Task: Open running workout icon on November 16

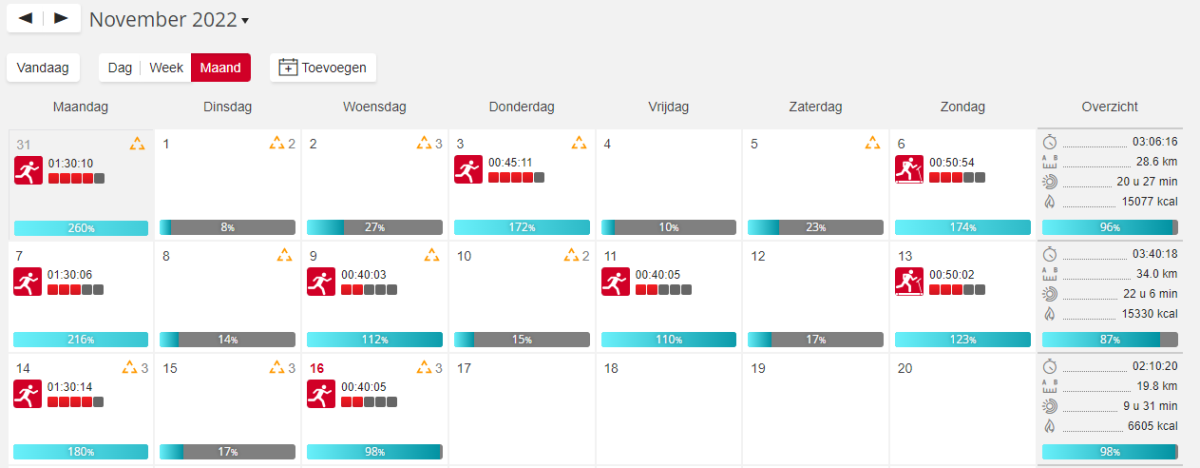Action: pyautogui.click(x=322, y=394)
